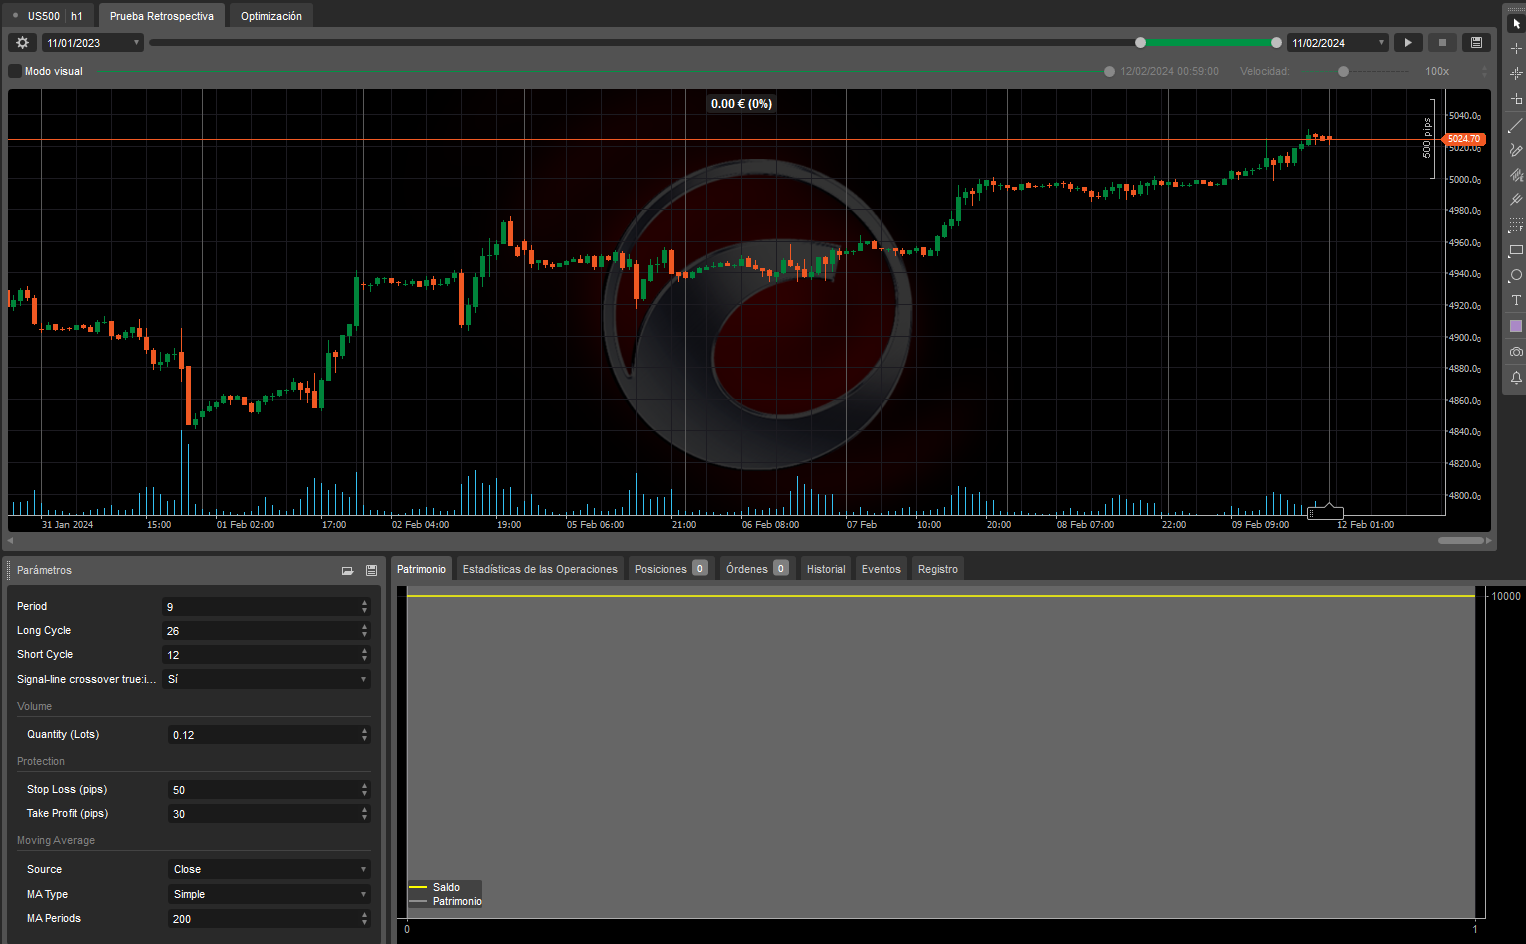
Task: Open the Fibonacci tools button
Action: (1516, 225)
